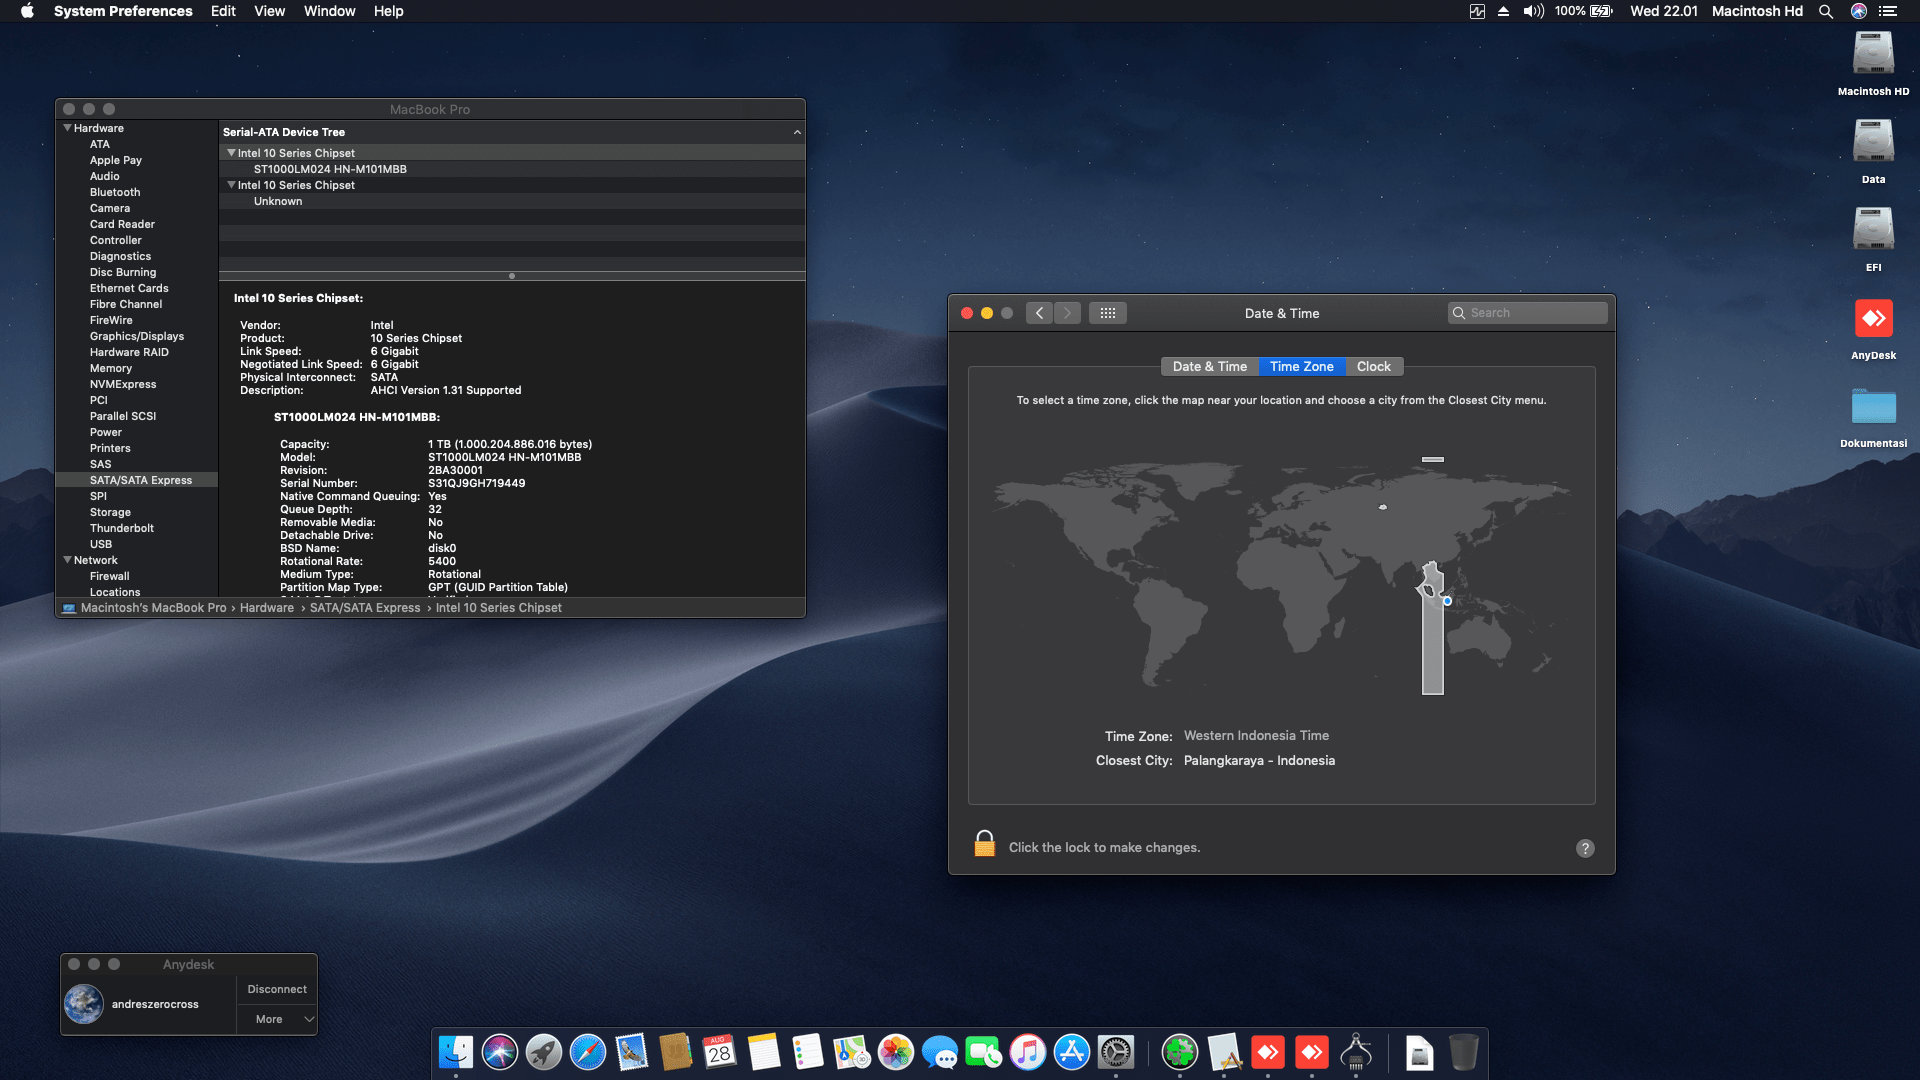Open Clover Configurator in the Dock

coord(1180,1052)
